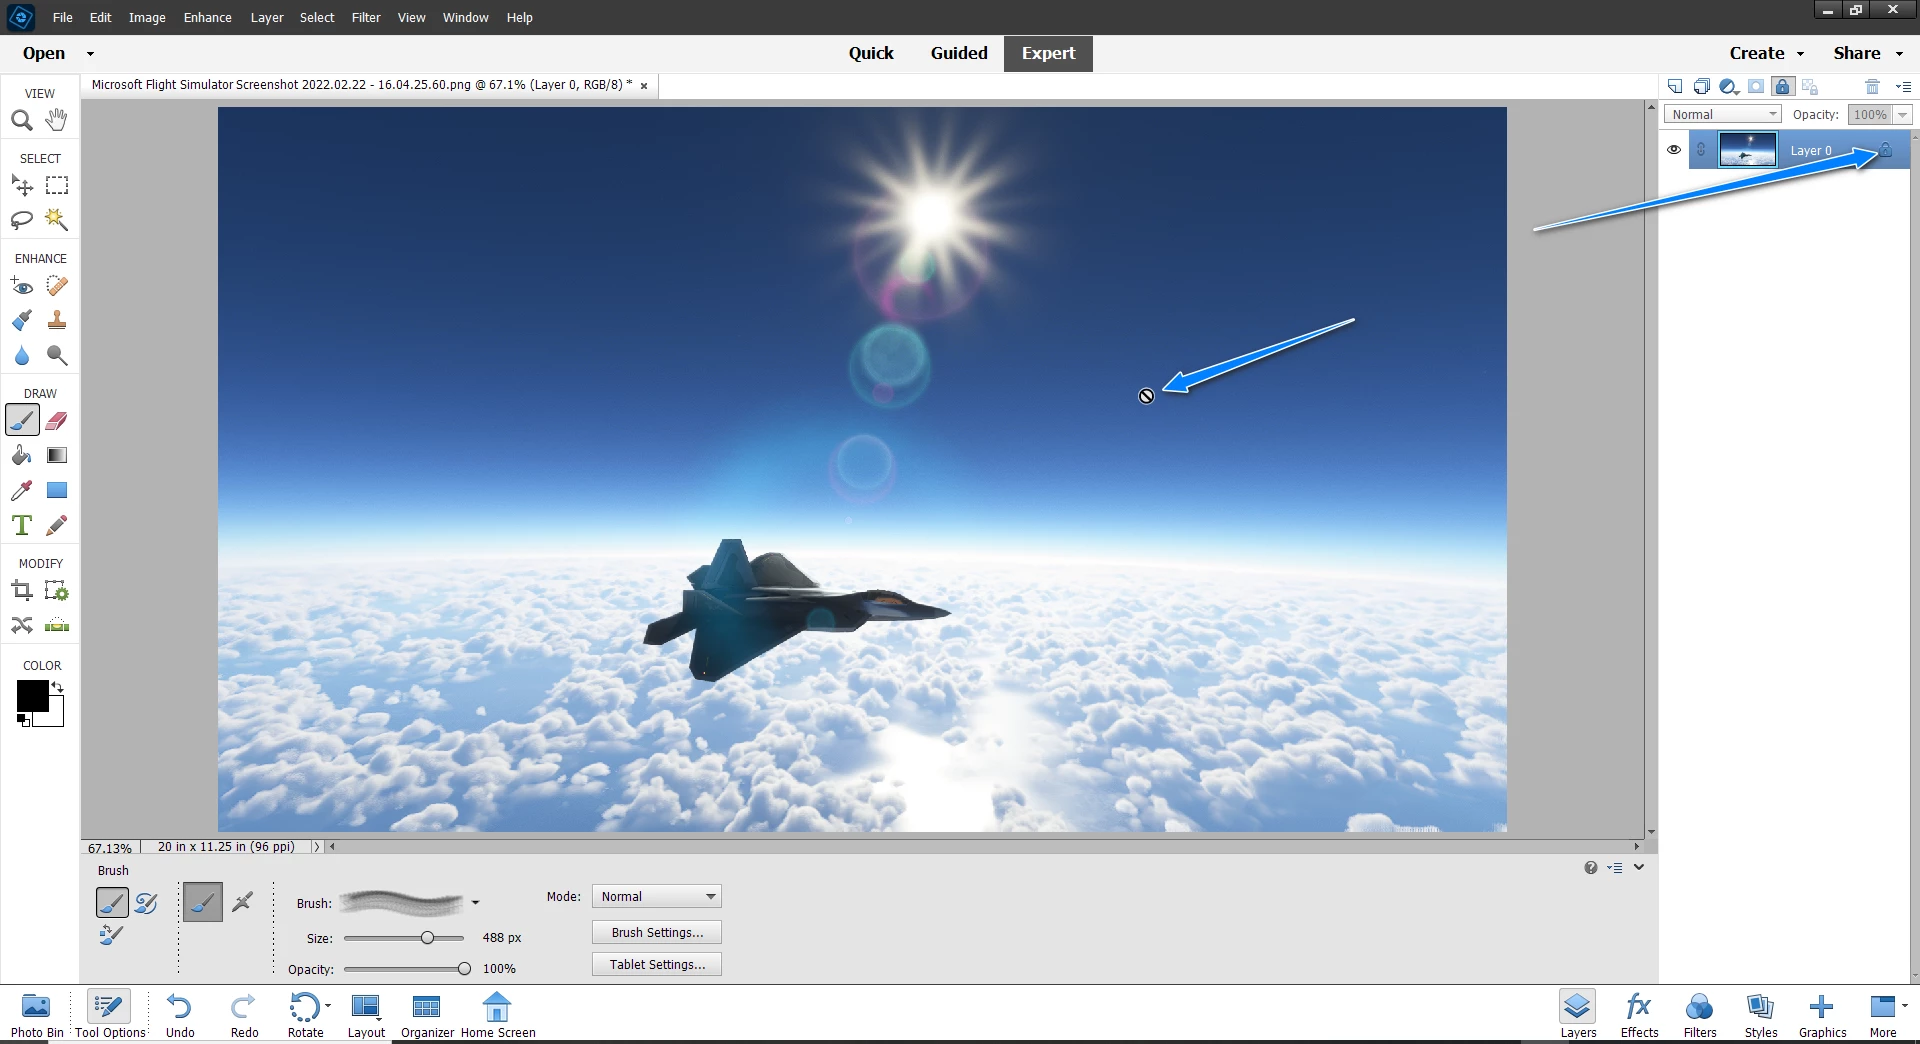This screenshot has height=1044, width=1920.
Task: Select the Lasso tool
Action: tap(22, 220)
